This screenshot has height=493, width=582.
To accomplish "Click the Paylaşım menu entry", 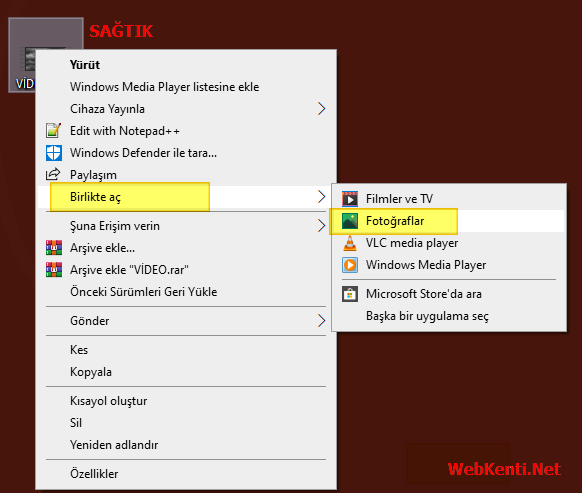I will point(186,174).
